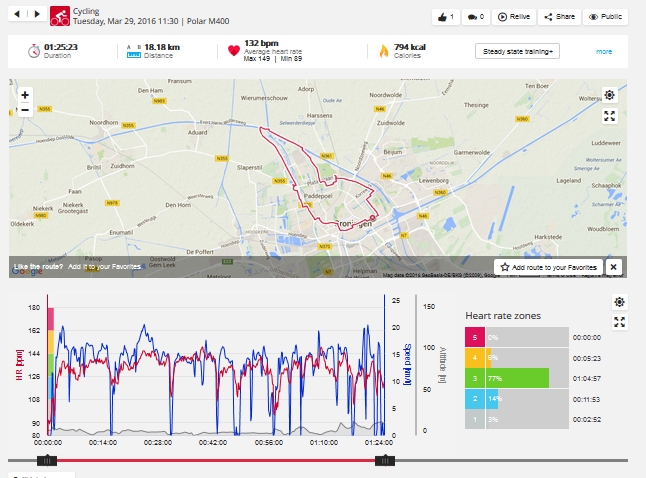Open chart settings gear icon
646x478 pixels.
[x=619, y=302]
